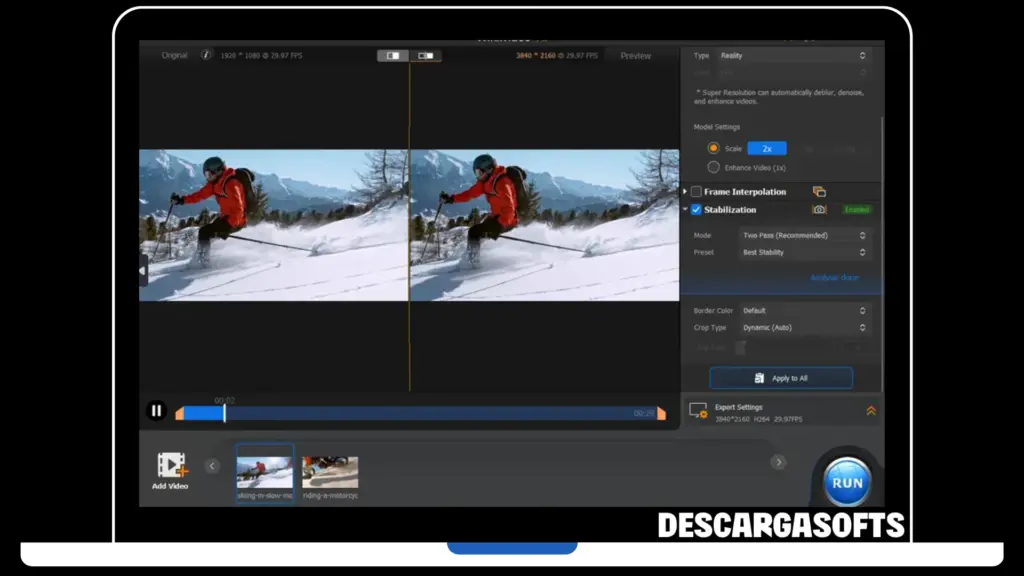Click the Stabilization camera icon
The width and height of the screenshot is (1024, 576).
point(819,210)
